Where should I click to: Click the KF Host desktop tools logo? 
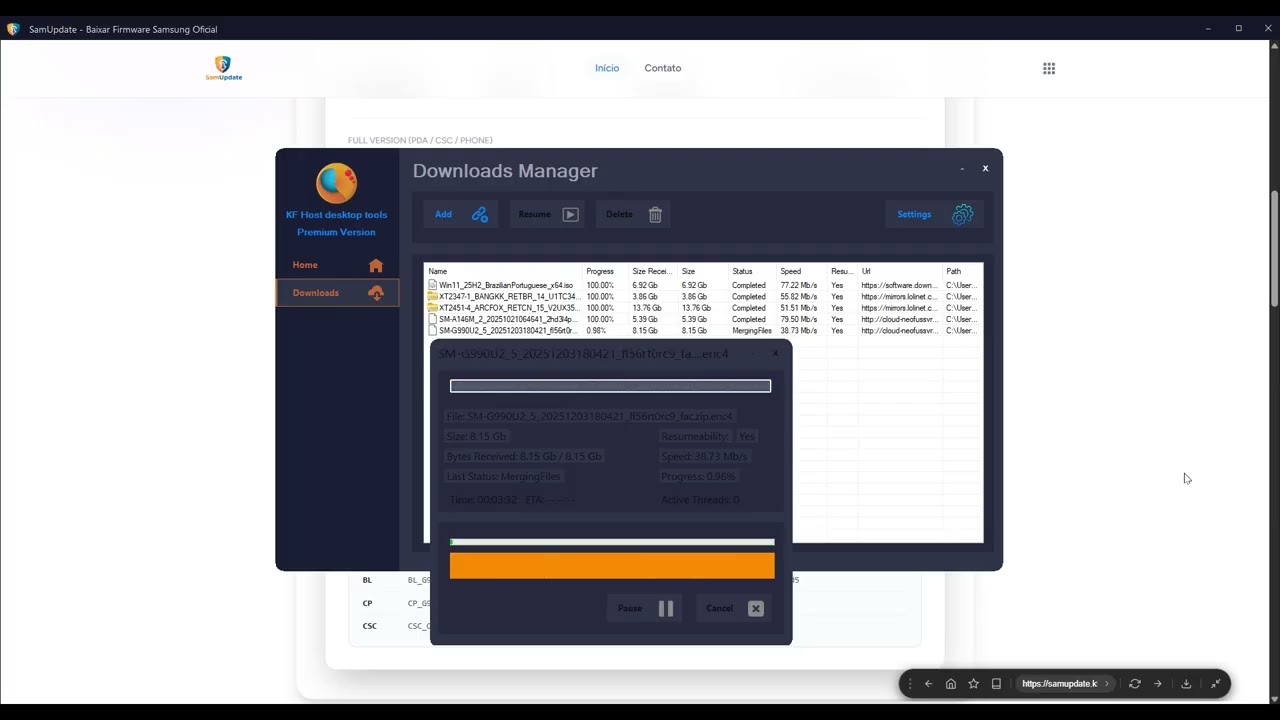pyautogui.click(x=336, y=183)
